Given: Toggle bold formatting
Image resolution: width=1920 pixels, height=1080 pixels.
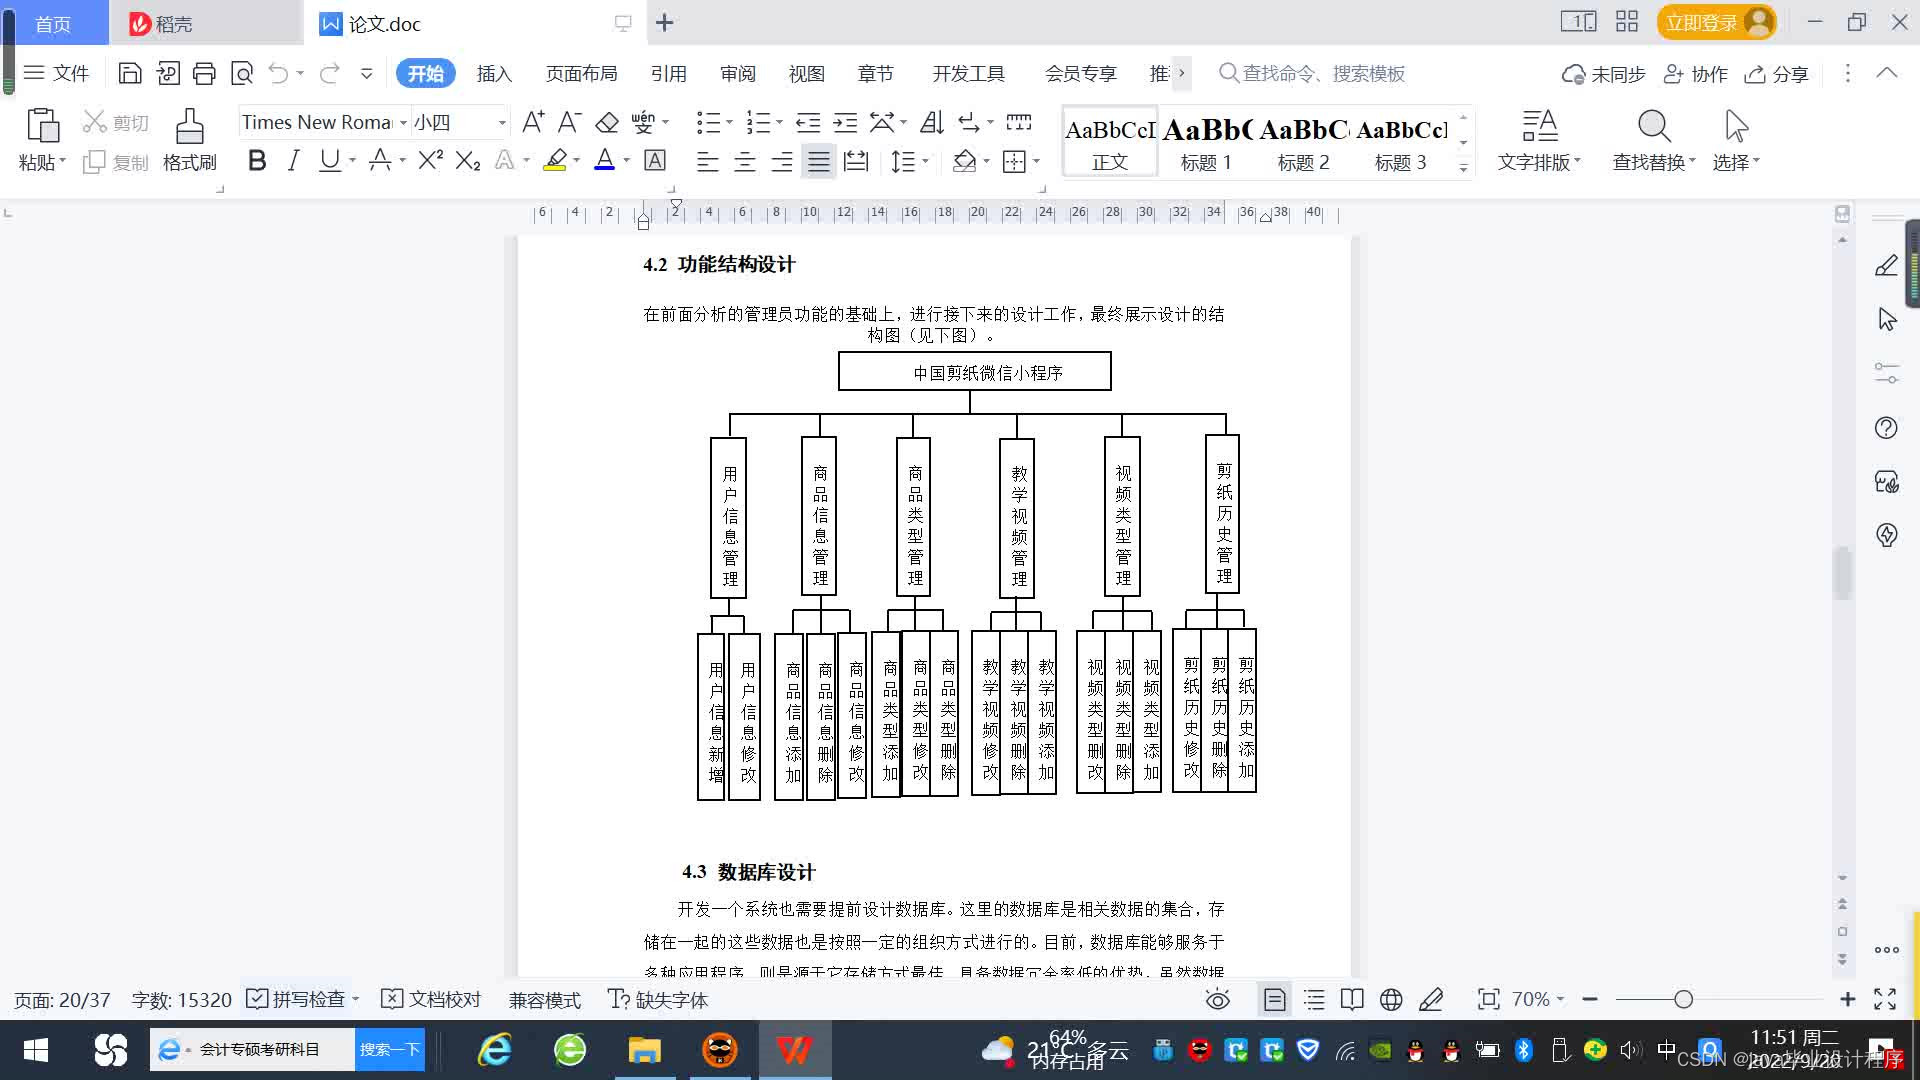Looking at the screenshot, I should pyautogui.click(x=257, y=160).
